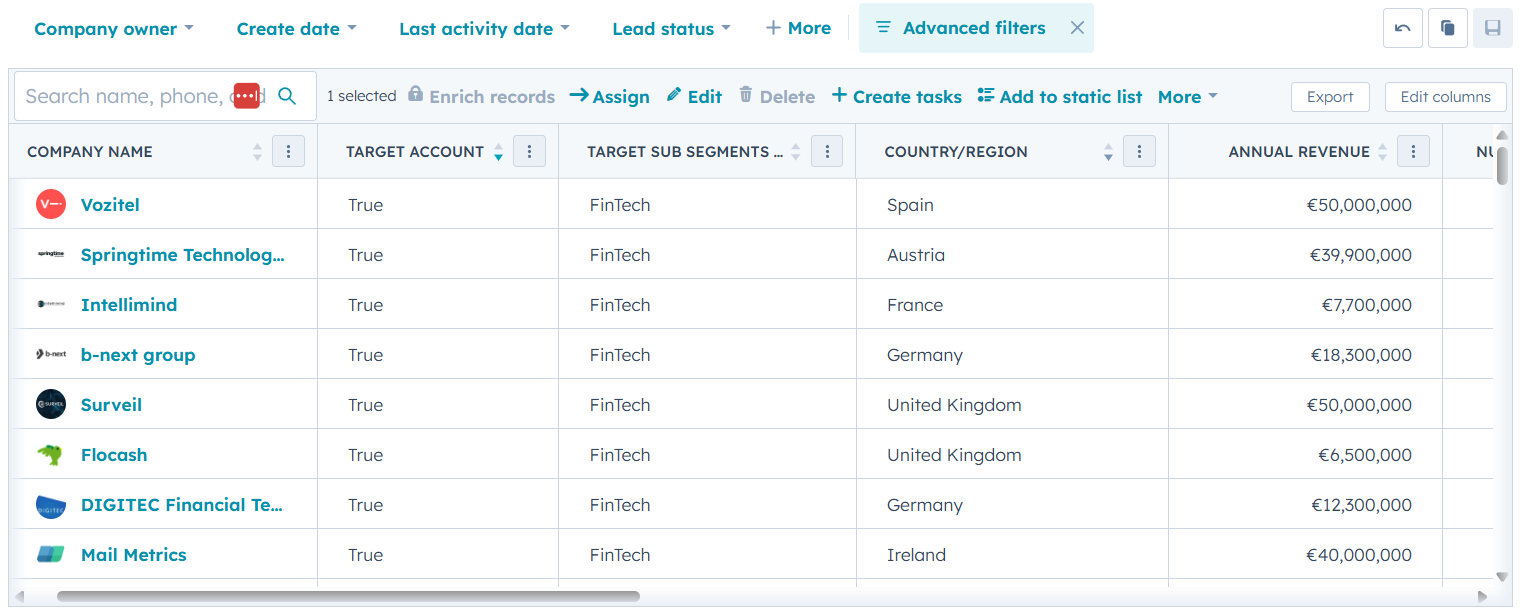Add more filters with + More
This screenshot has height=610, width=1533.
(798, 28)
